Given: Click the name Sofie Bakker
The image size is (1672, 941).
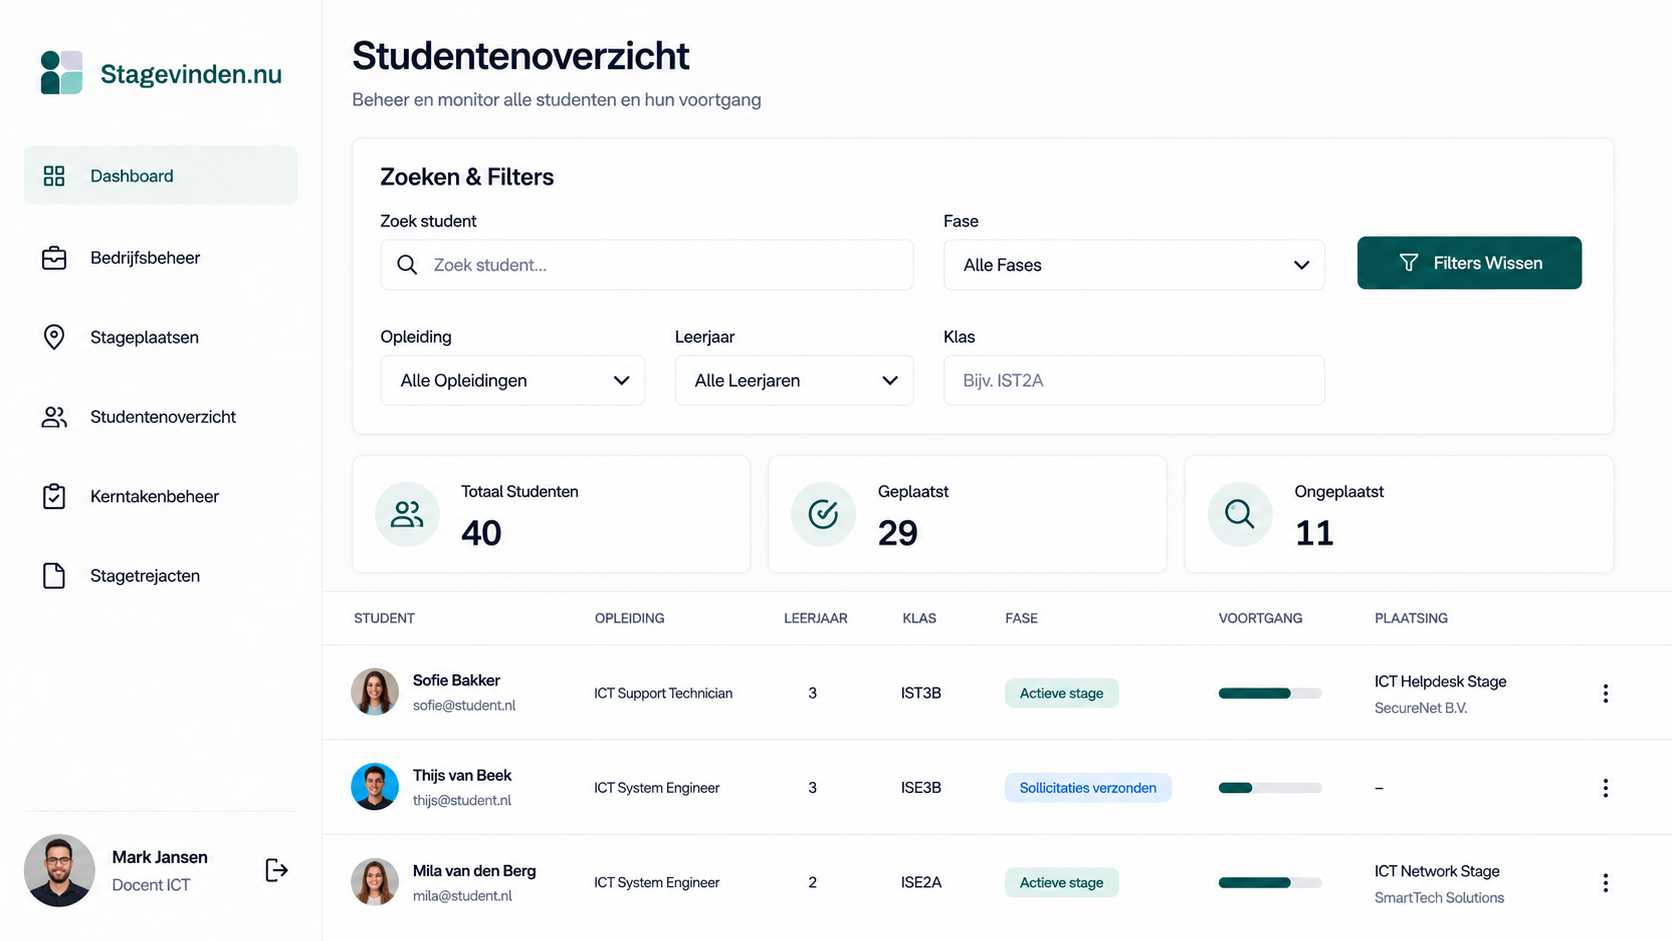Looking at the screenshot, I should point(456,680).
